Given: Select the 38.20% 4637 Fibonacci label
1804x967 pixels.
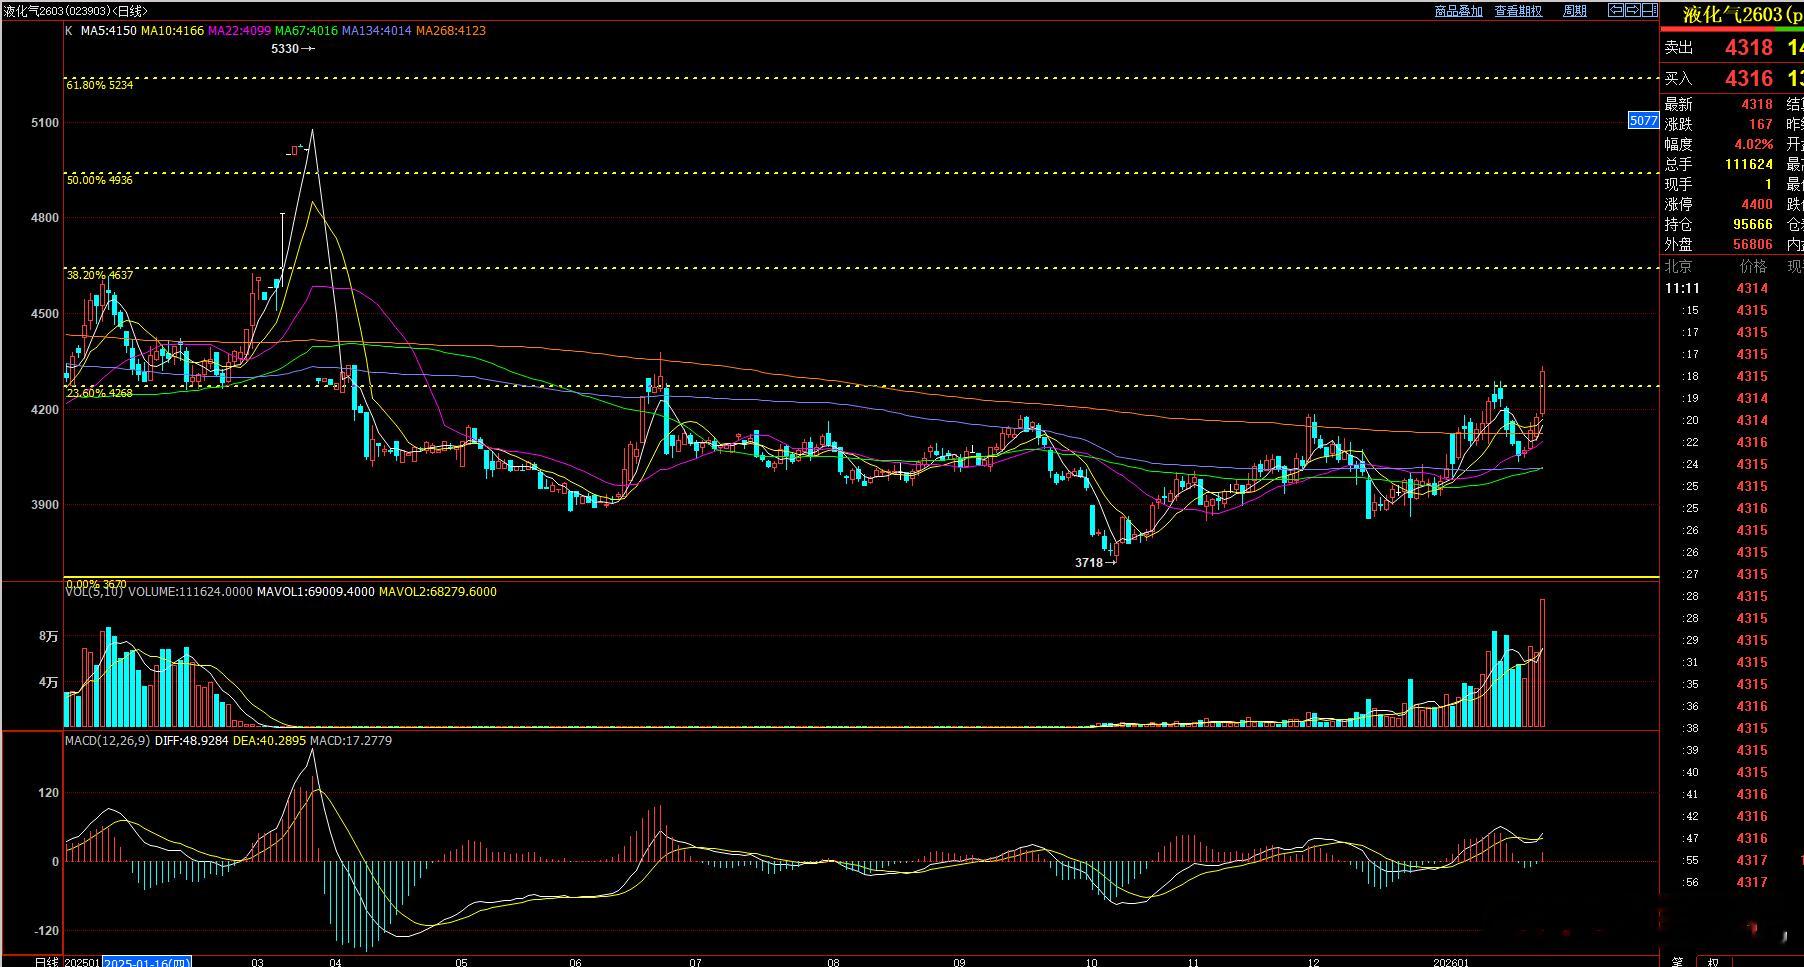Looking at the screenshot, I should coord(100,274).
